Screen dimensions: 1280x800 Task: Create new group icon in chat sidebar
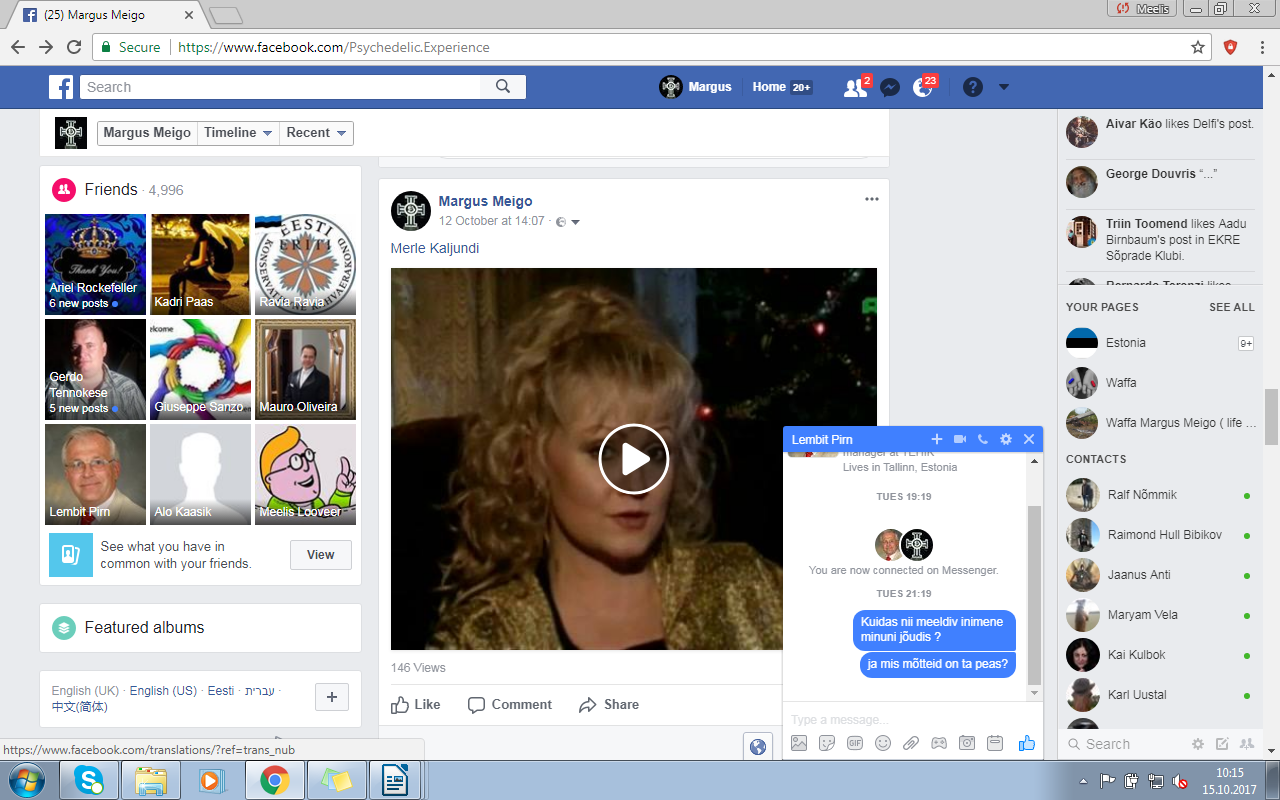point(1246,744)
